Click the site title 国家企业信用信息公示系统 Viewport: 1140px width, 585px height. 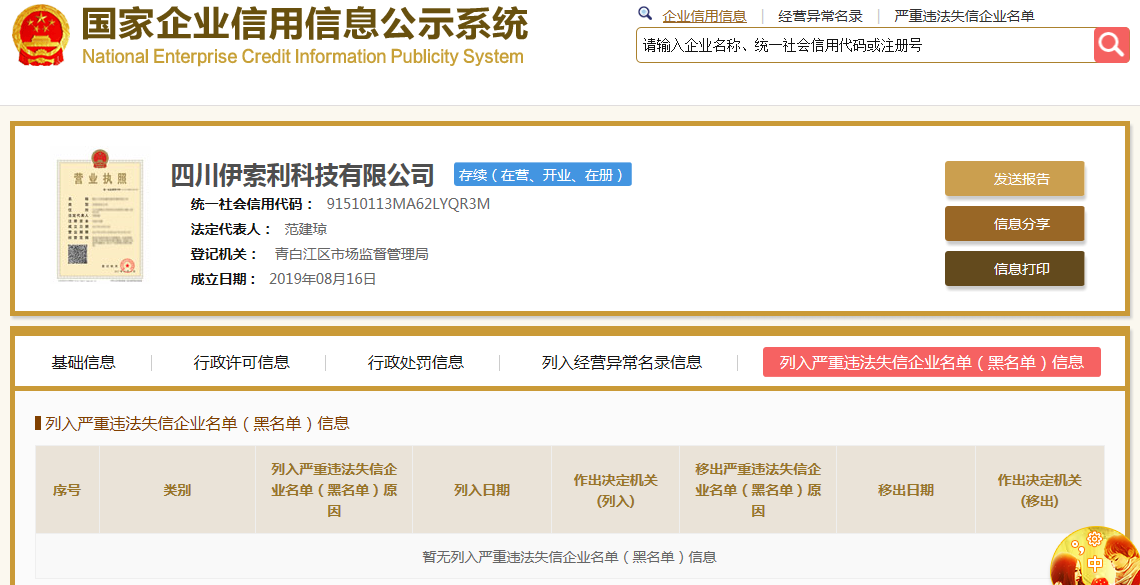pos(305,24)
